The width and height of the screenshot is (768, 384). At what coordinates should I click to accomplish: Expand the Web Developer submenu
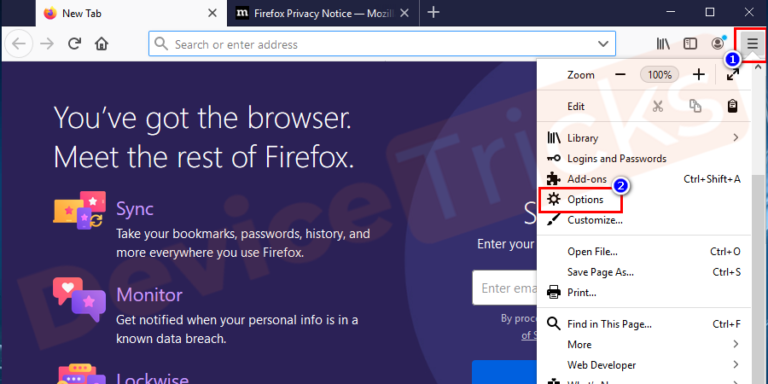735,364
